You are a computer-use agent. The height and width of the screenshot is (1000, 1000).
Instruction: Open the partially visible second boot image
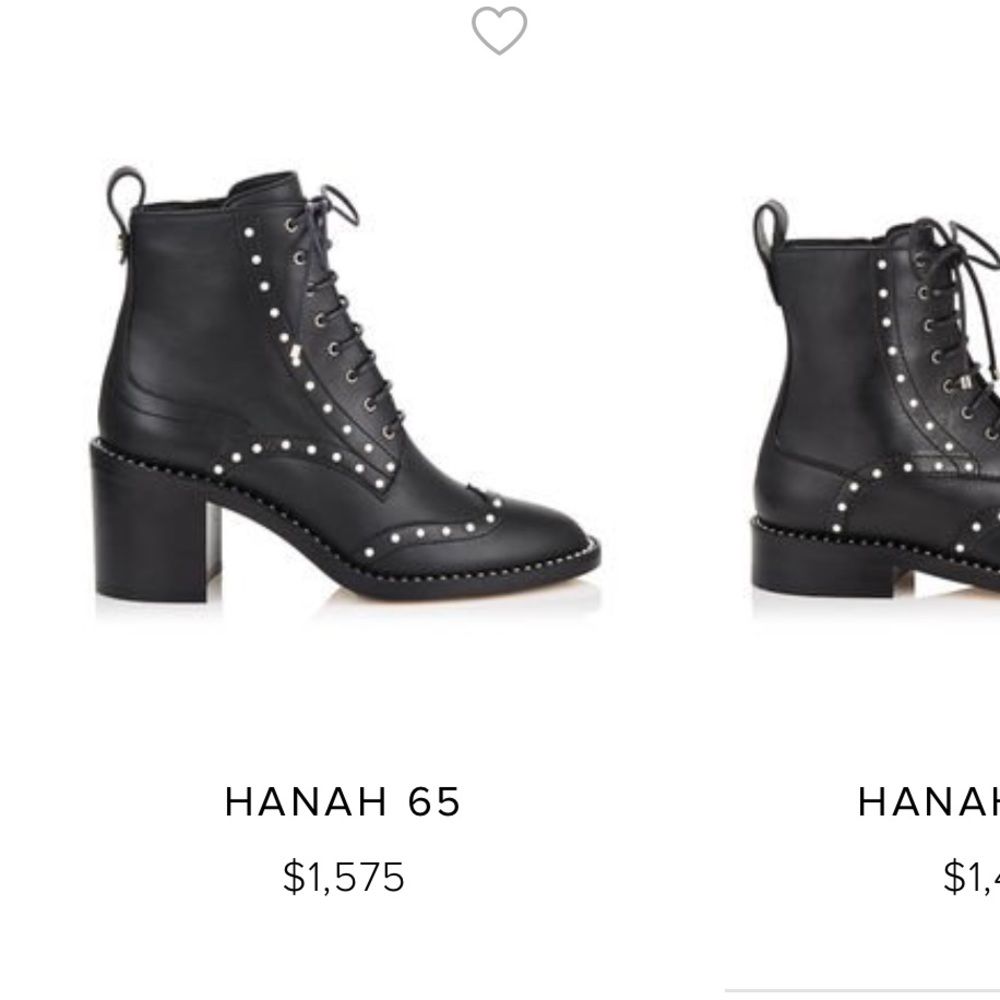880,400
